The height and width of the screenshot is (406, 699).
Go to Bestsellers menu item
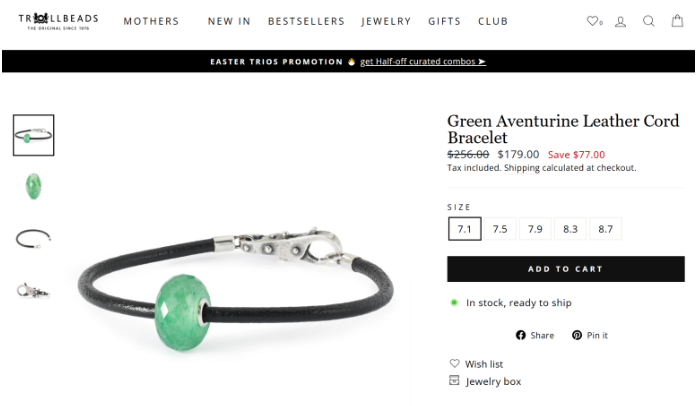point(306,21)
